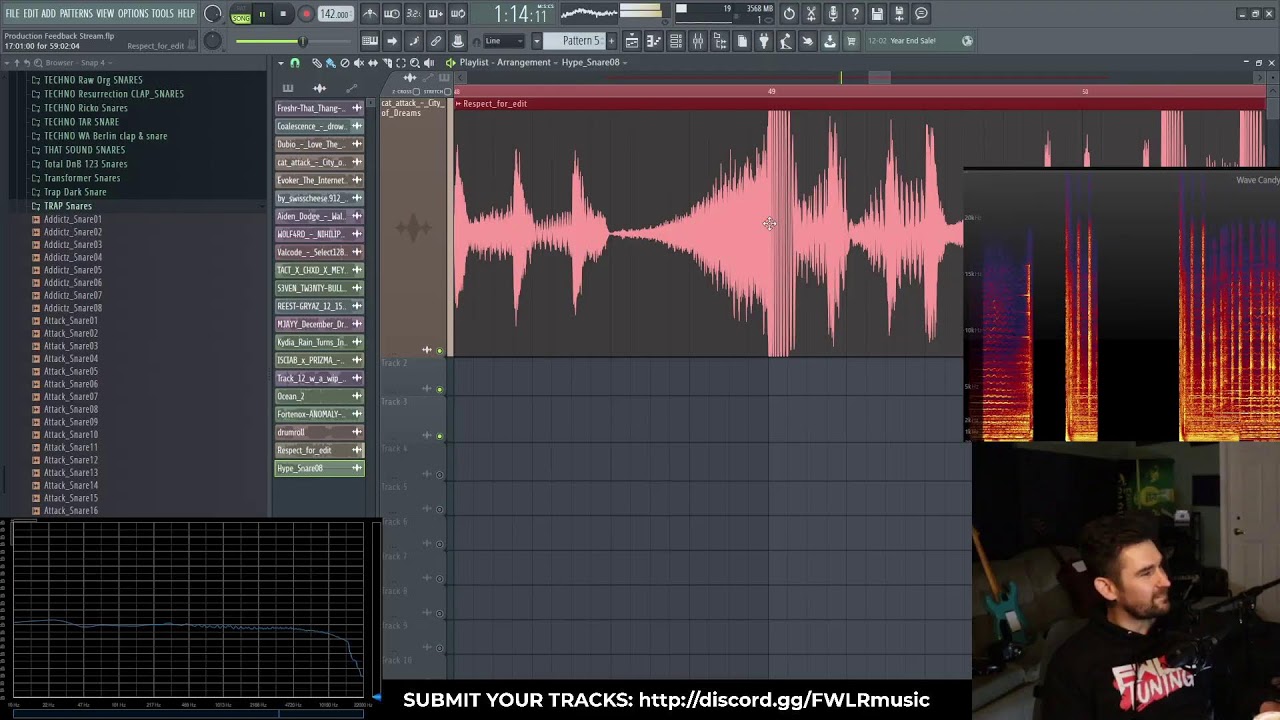1280x720 pixels.
Task: Mute Track 1 with its green light
Action: click(x=439, y=351)
